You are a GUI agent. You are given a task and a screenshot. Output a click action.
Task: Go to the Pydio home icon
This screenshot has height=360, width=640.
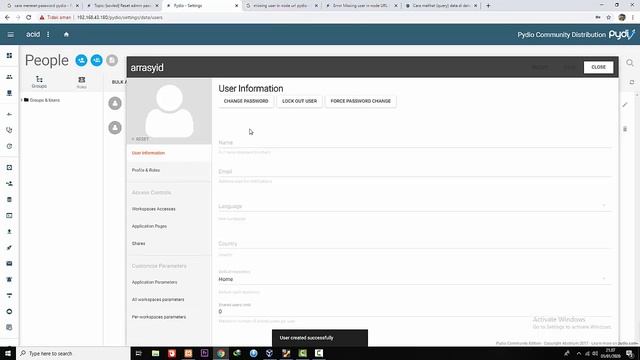click(66, 35)
